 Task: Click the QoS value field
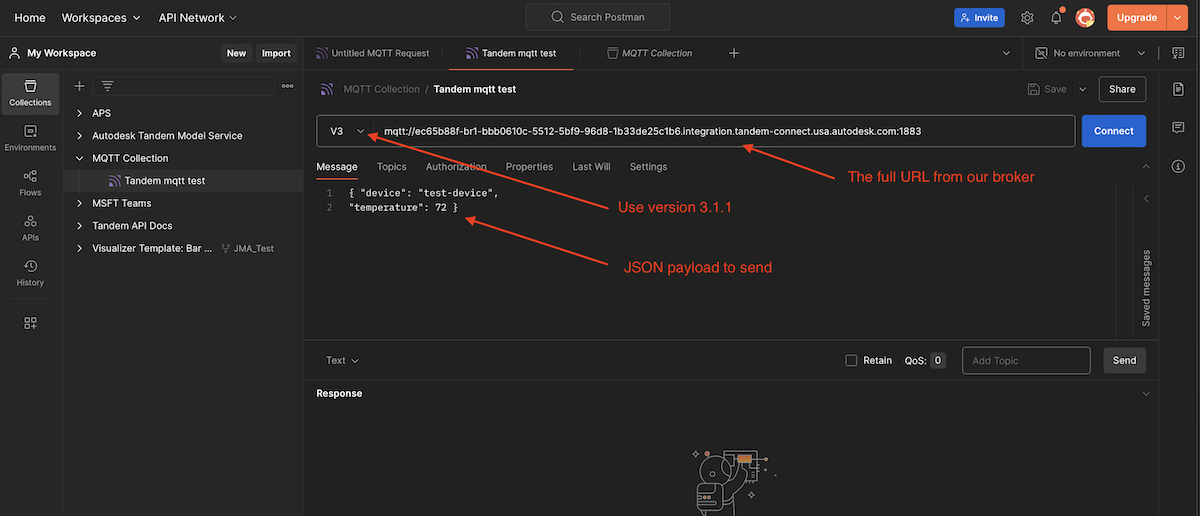click(937, 360)
